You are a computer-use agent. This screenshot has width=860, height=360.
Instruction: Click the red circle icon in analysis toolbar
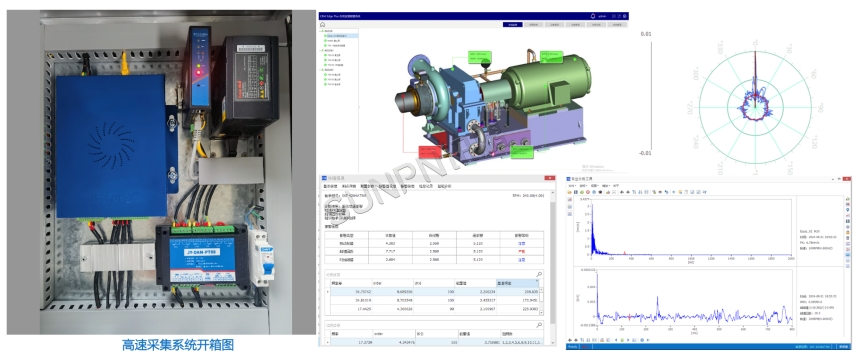pos(588,192)
